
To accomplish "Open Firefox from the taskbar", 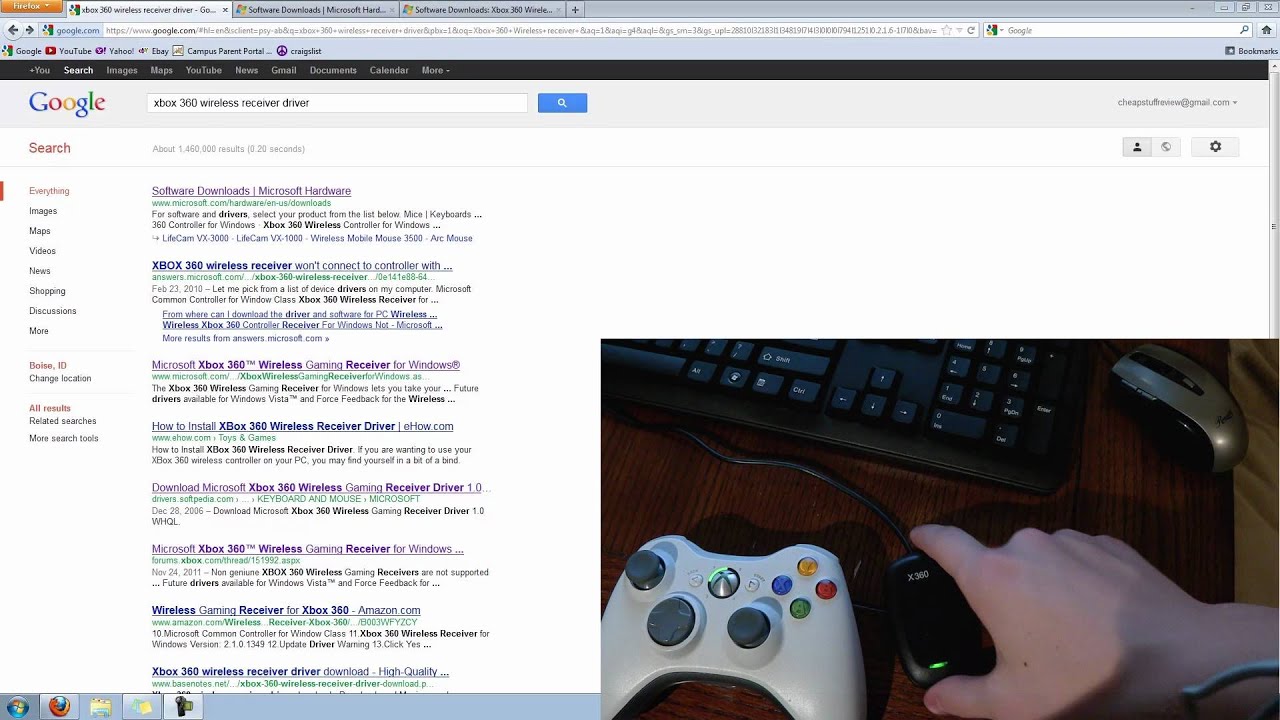I will coord(59,707).
